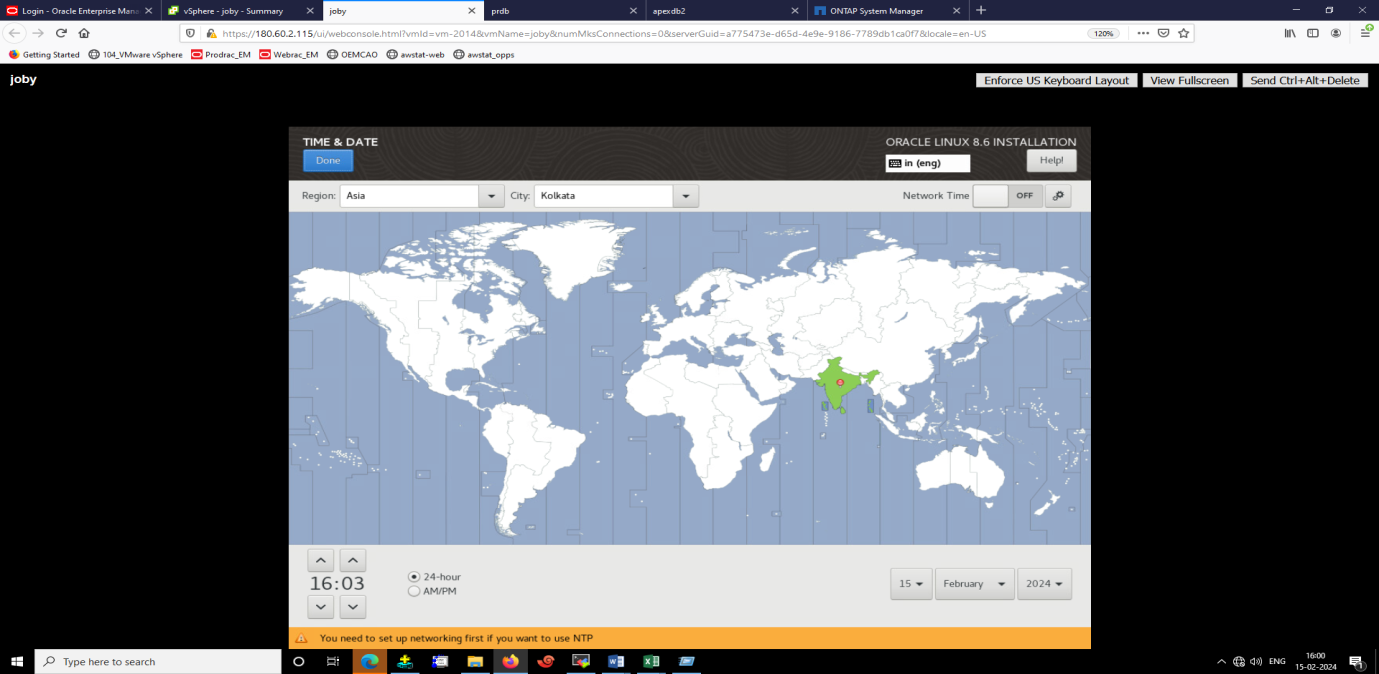Decrease the minutes with the down arrow
Image resolution: width=1379 pixels, height=674 pixels.
click(x=353, y=607)
